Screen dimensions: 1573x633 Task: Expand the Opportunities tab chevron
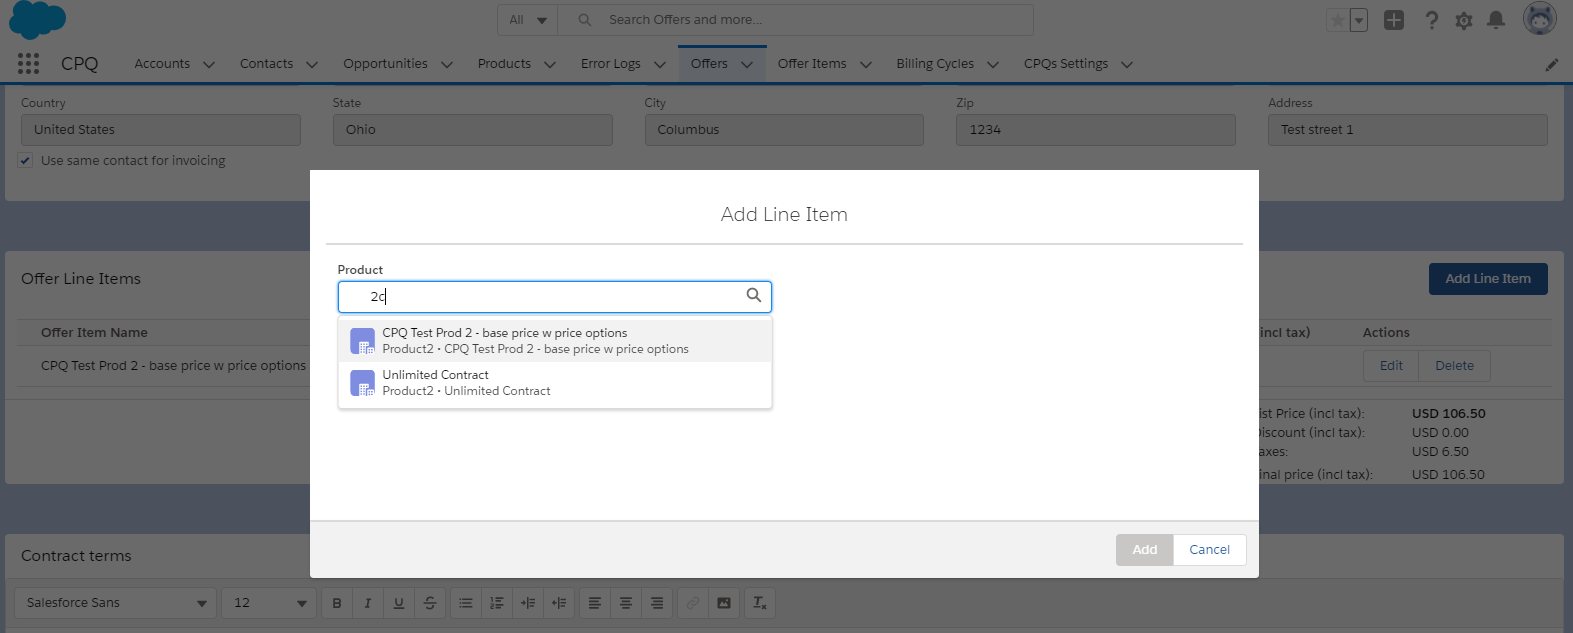pos(447,64)
